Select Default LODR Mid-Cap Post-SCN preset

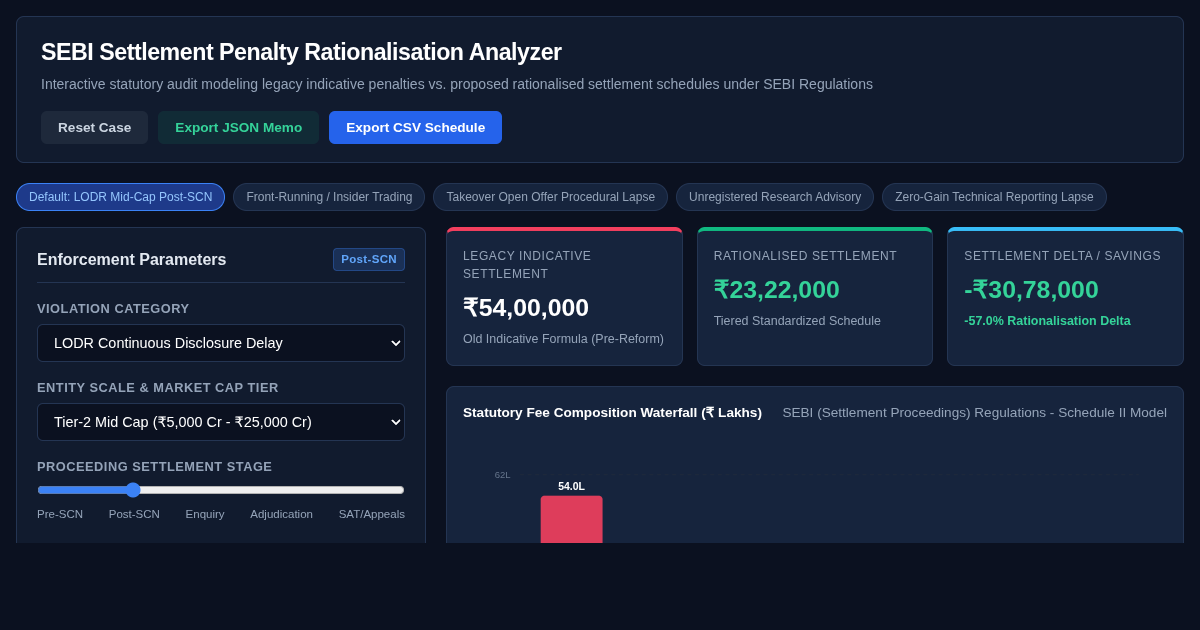click(120, 197)
